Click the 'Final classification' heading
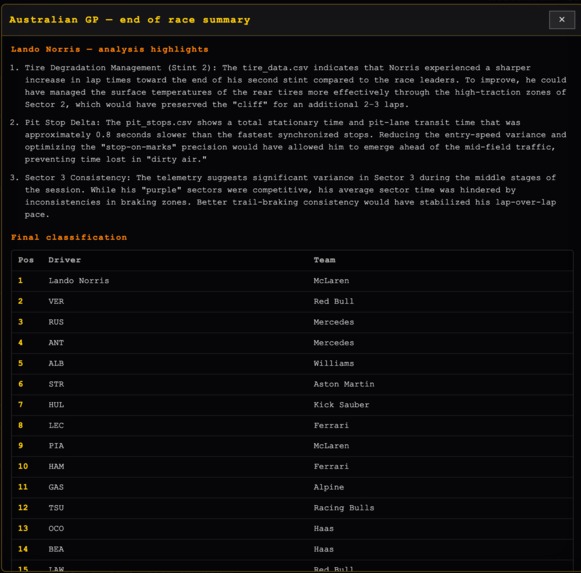This screenshot has width=581, height=573. (x=69, y=237)
